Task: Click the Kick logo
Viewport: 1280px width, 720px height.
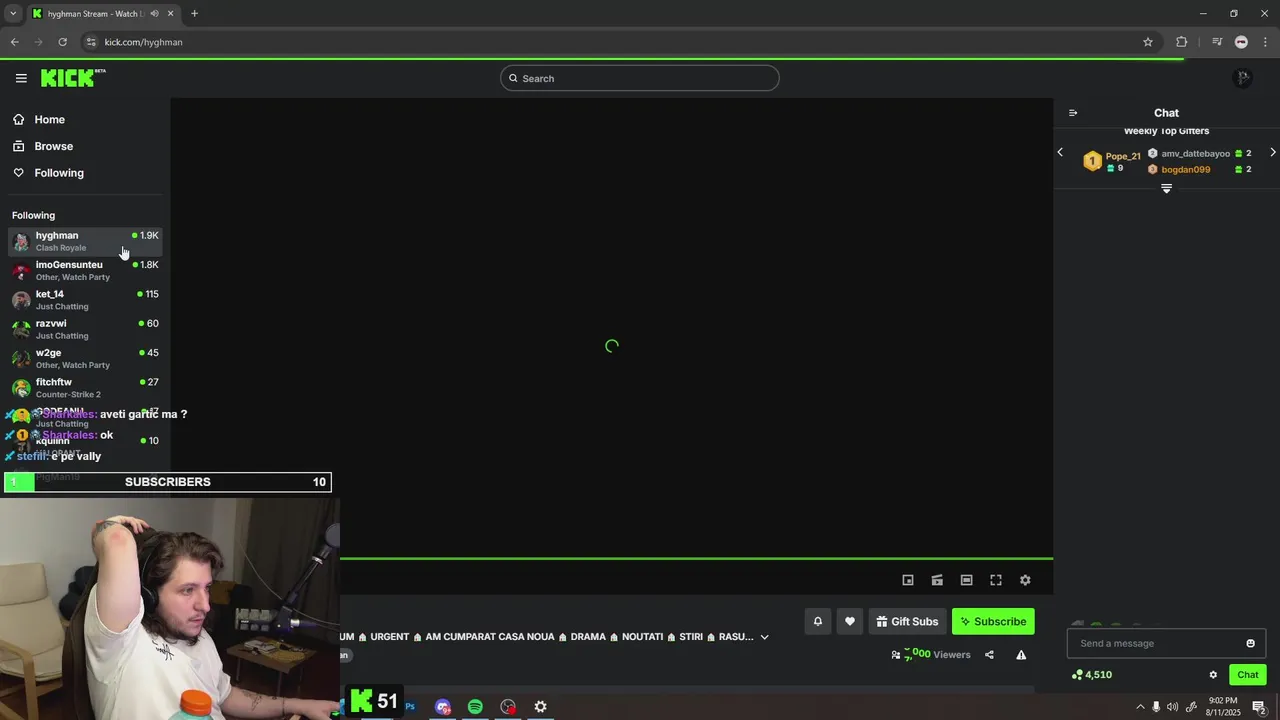Action: [73, 78]
